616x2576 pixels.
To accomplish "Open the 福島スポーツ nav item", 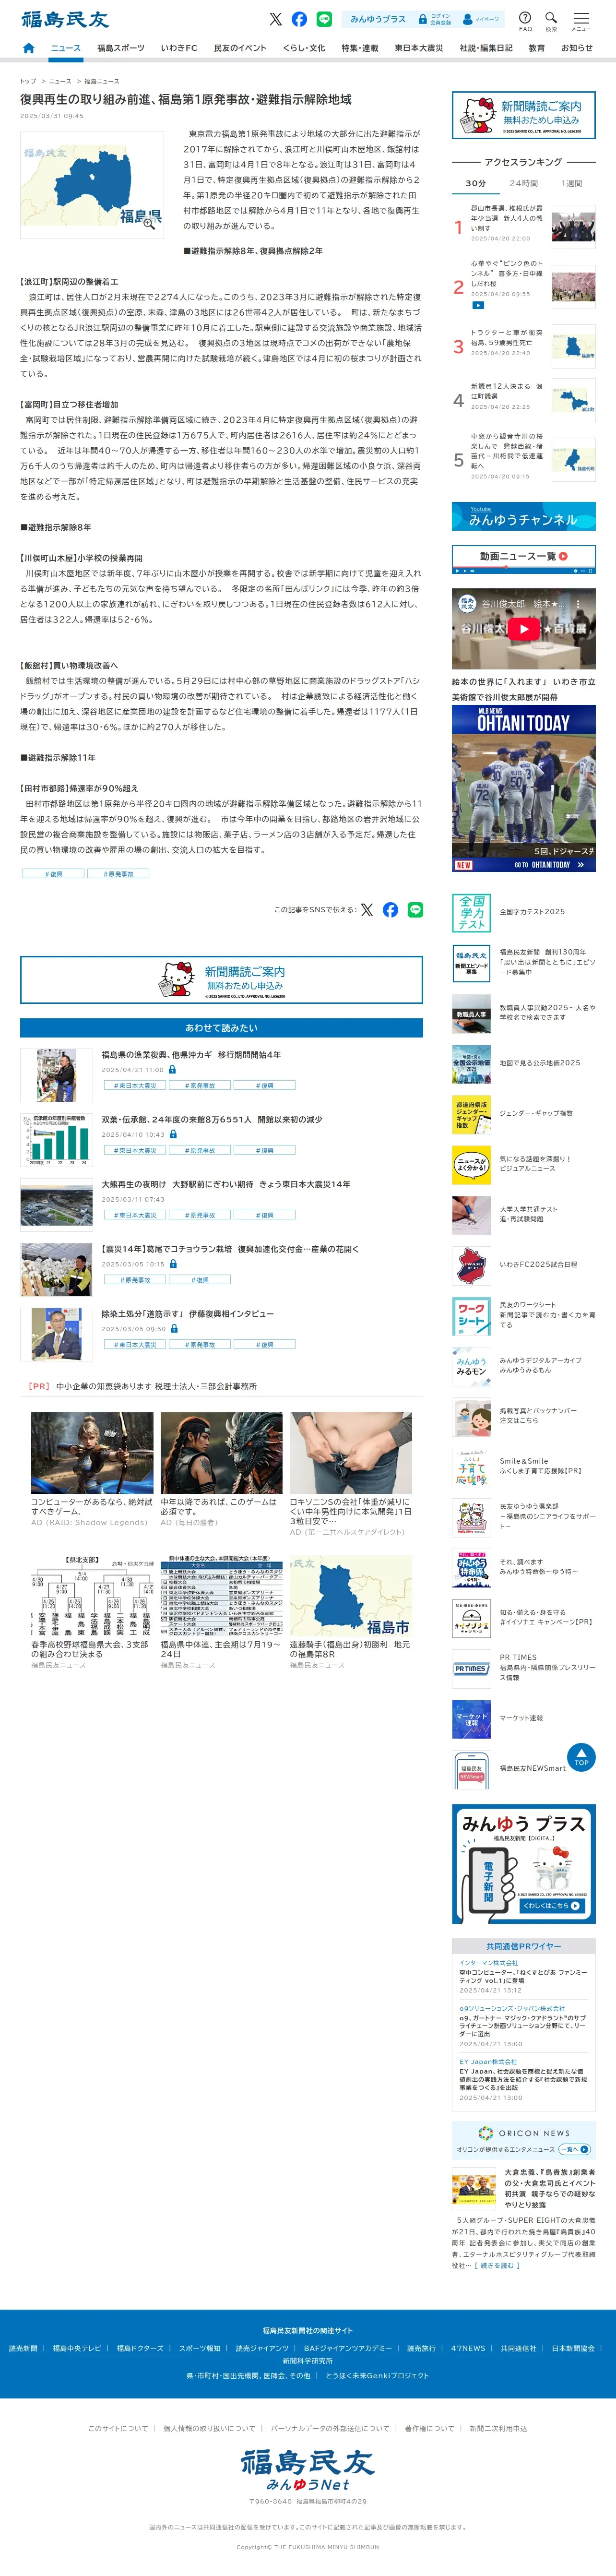I will tap(120, 48).
